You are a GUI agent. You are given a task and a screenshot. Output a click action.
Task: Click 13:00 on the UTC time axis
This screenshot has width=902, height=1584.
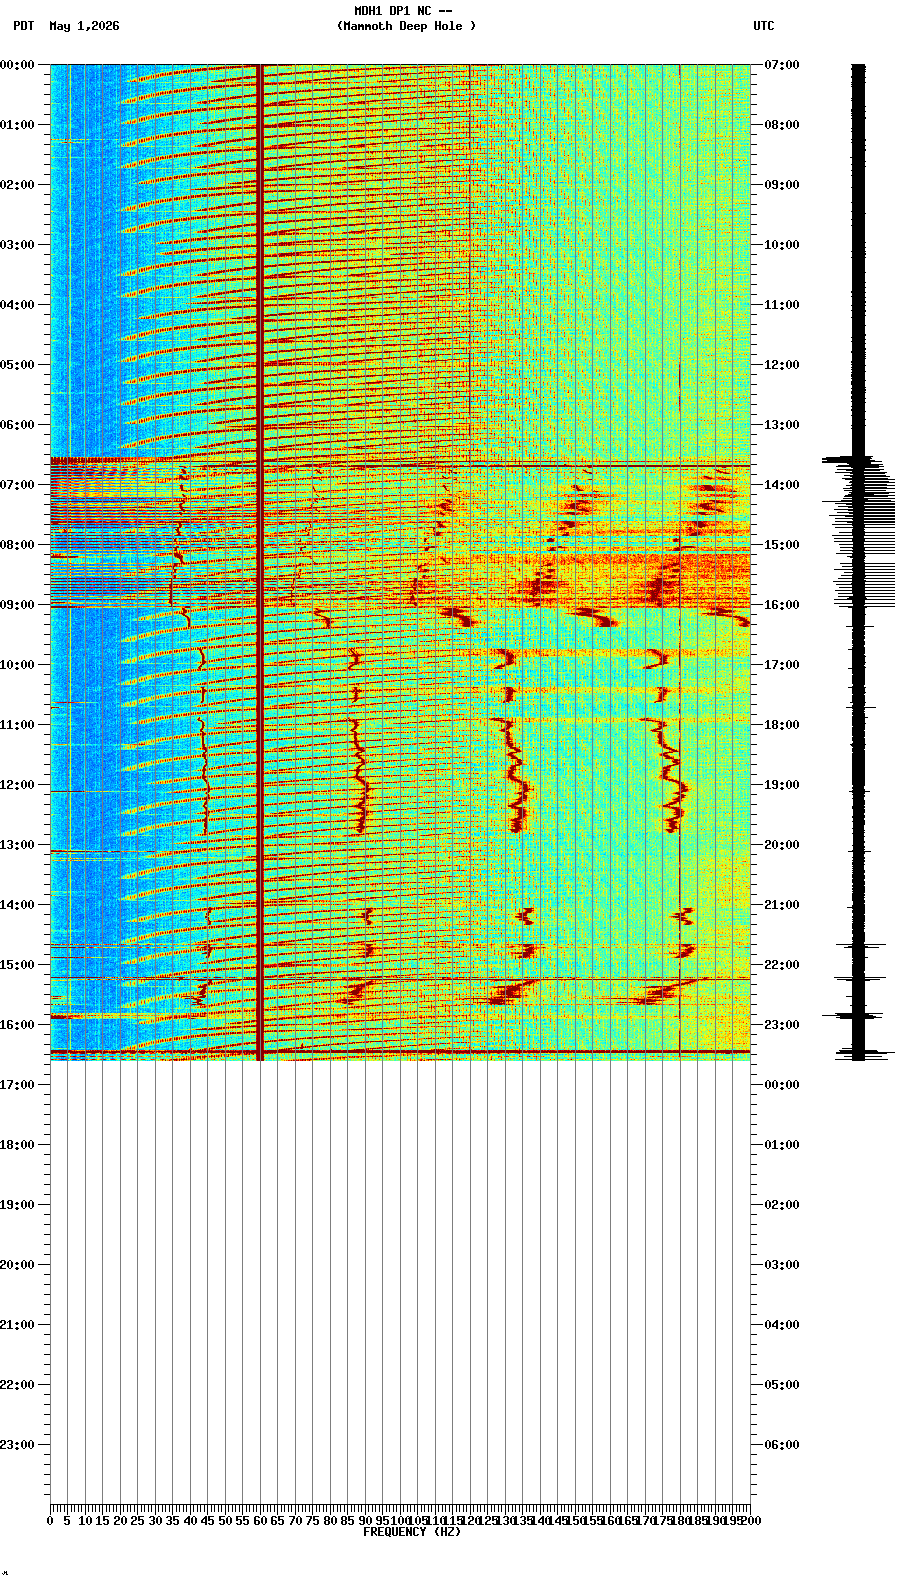[782, 425]
